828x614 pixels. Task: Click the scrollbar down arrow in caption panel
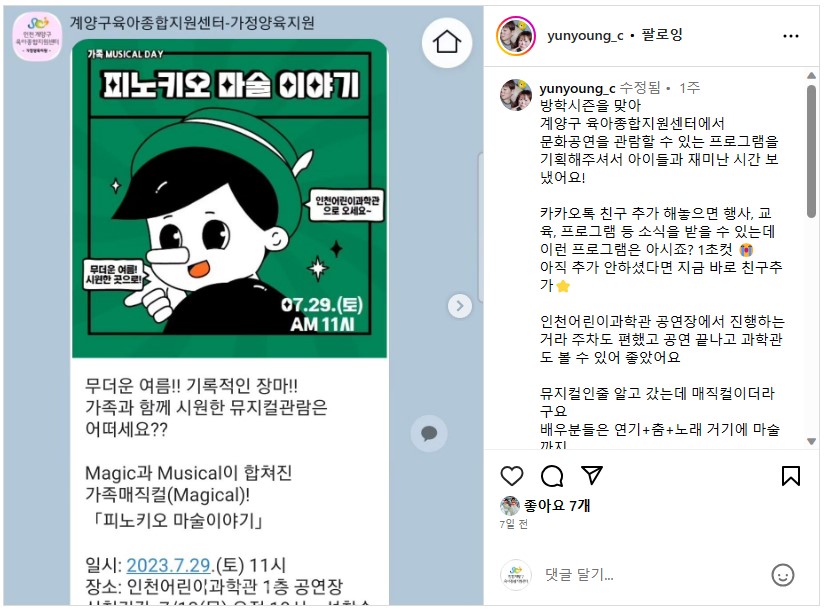(x=812, y=441)
